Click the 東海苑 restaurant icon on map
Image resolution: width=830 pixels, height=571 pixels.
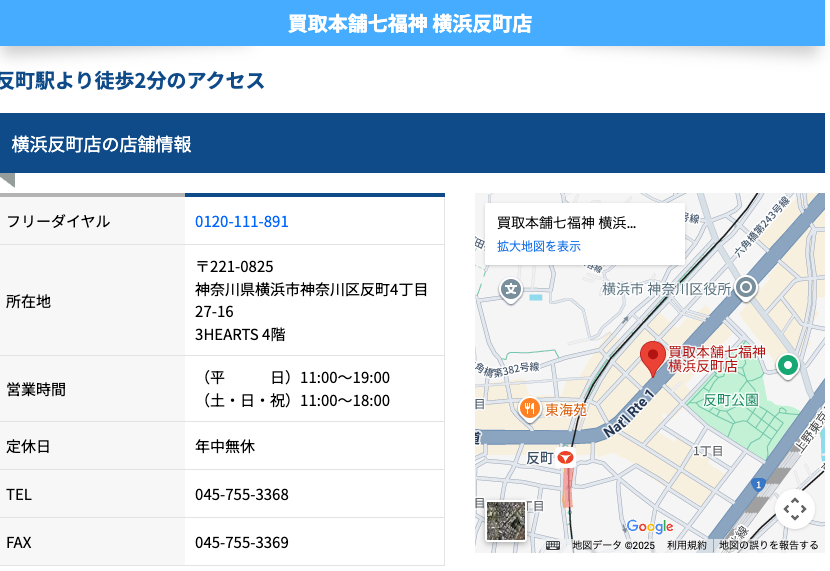click(529, 409)
